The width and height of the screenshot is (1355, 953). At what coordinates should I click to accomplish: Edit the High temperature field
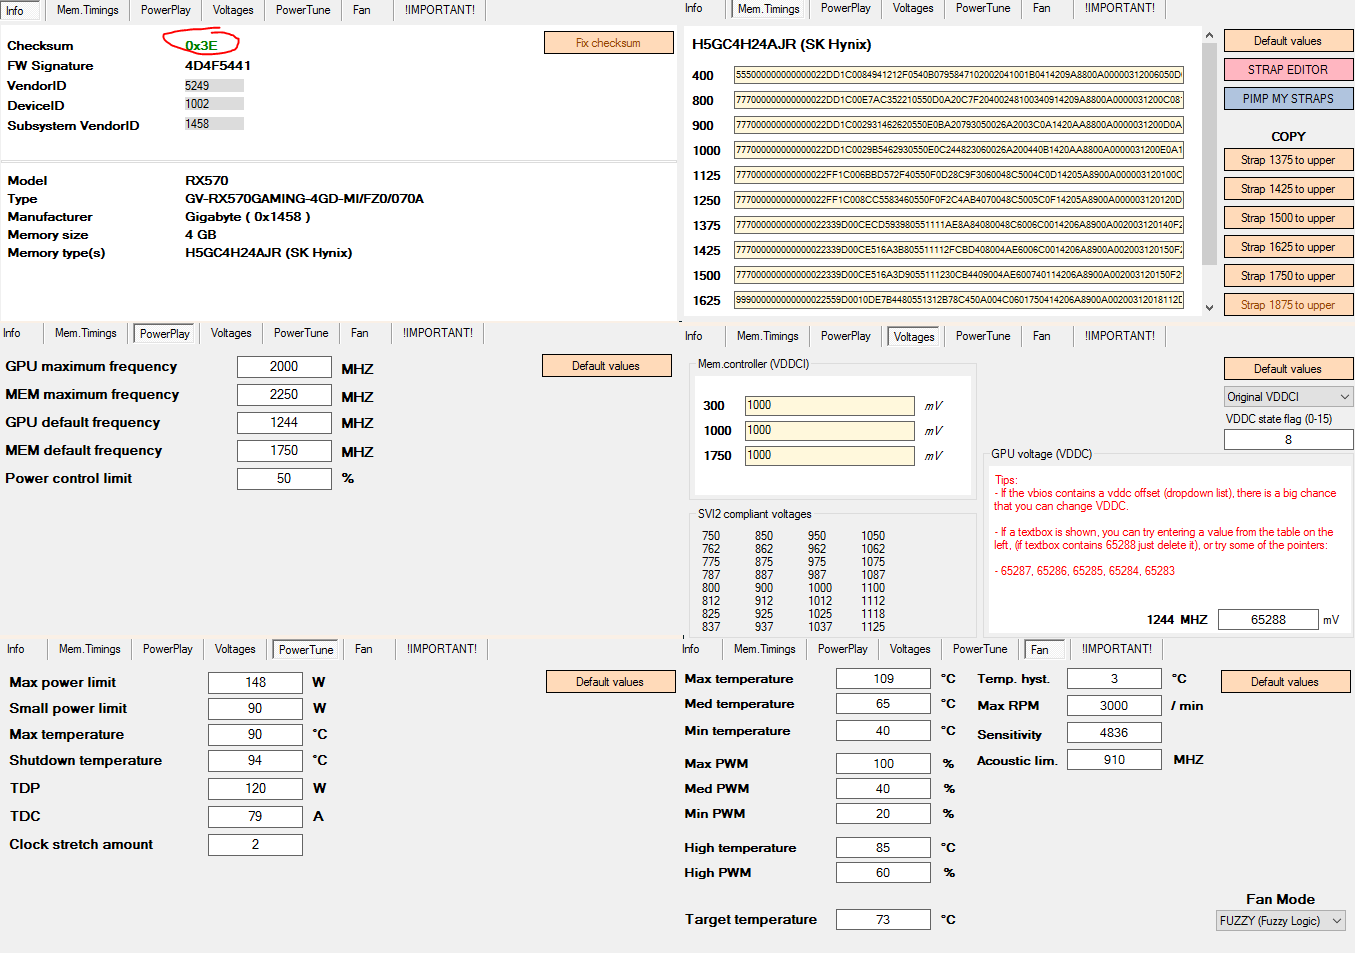click(x=883, y=848)
